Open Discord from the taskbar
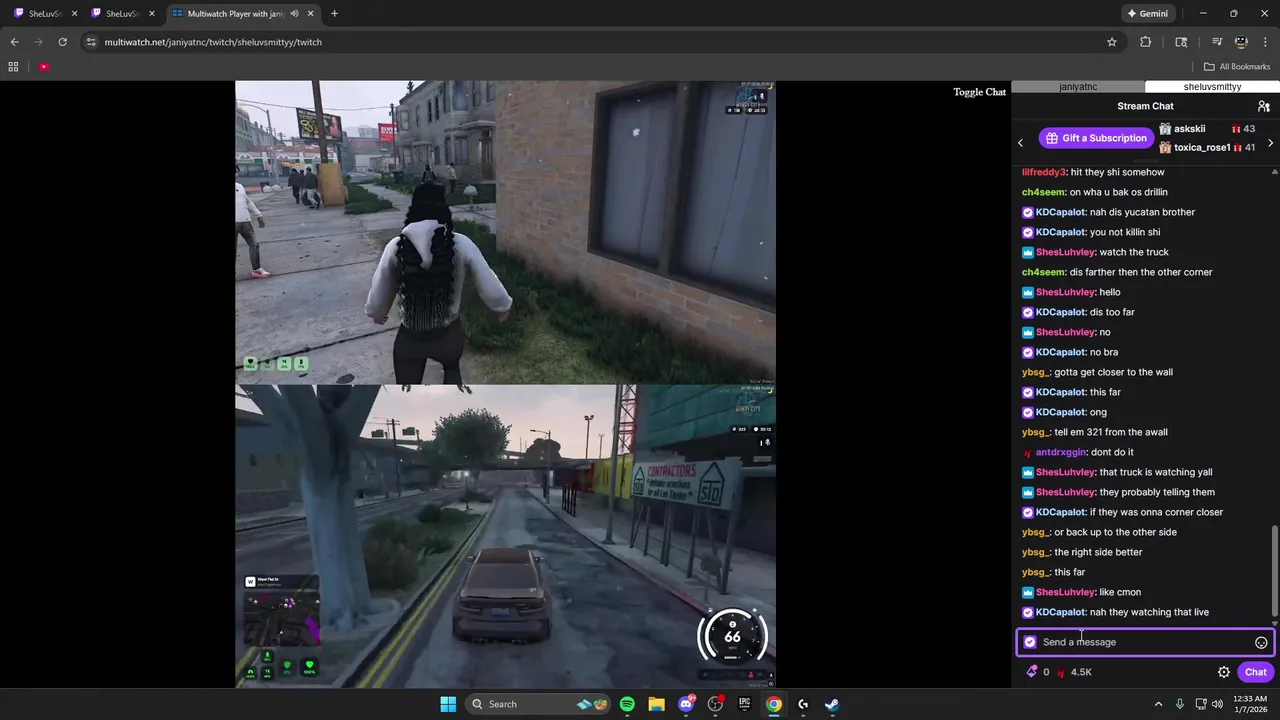The image size is (1280, 720). tap(686, 704)
